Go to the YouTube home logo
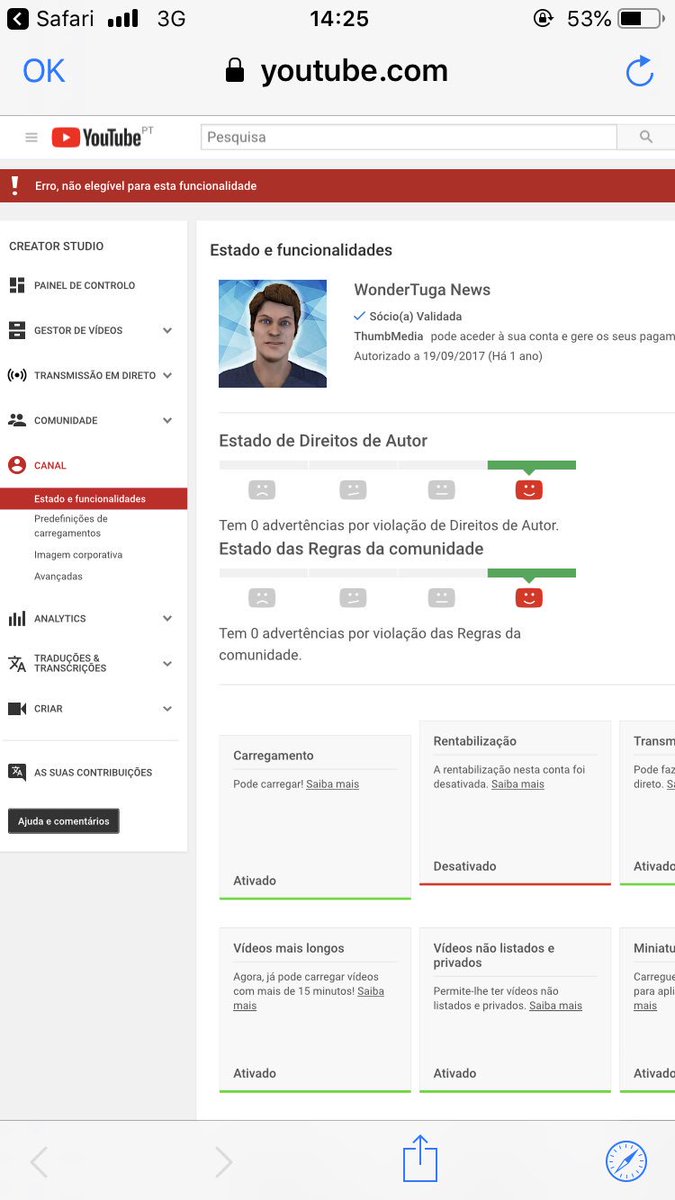Image resolution: width=675 pixels, height=1200 pixels. pos(96,137)
